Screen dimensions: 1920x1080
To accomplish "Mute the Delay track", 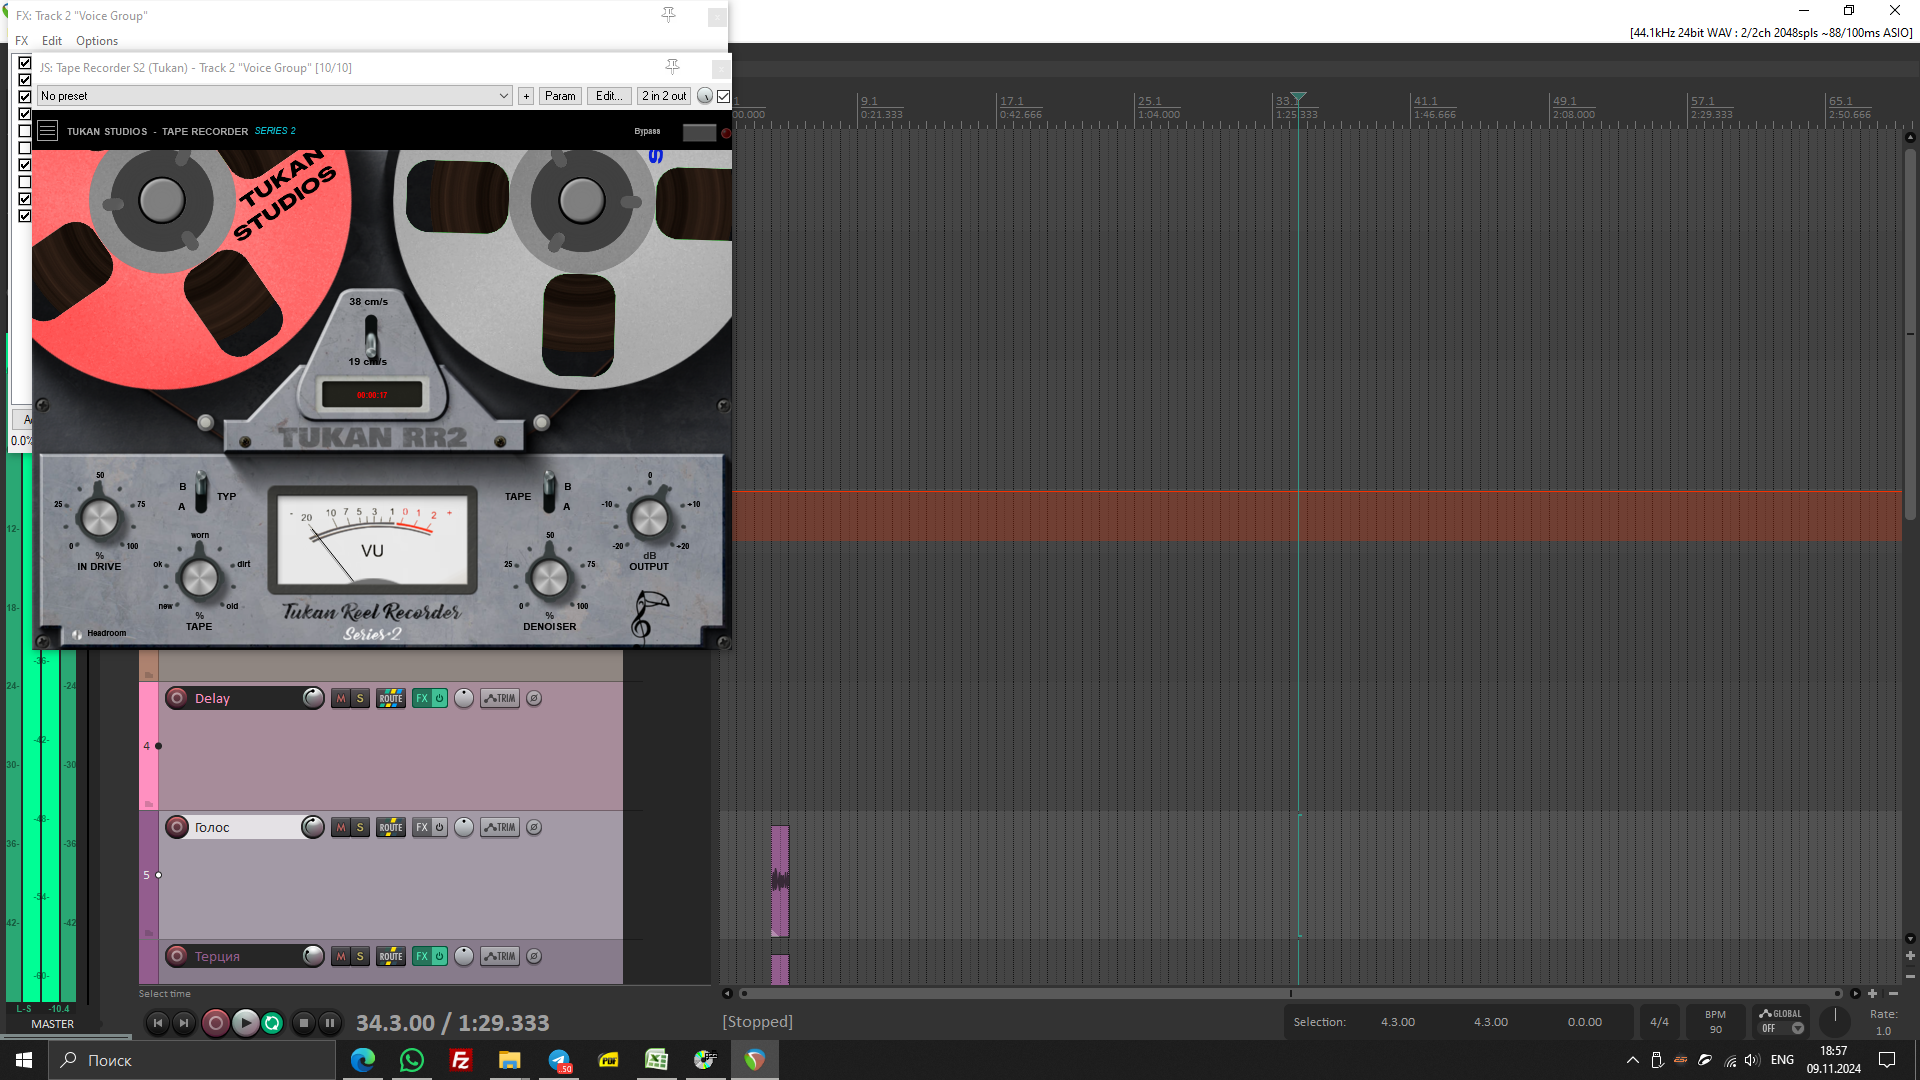I will 341,698.
